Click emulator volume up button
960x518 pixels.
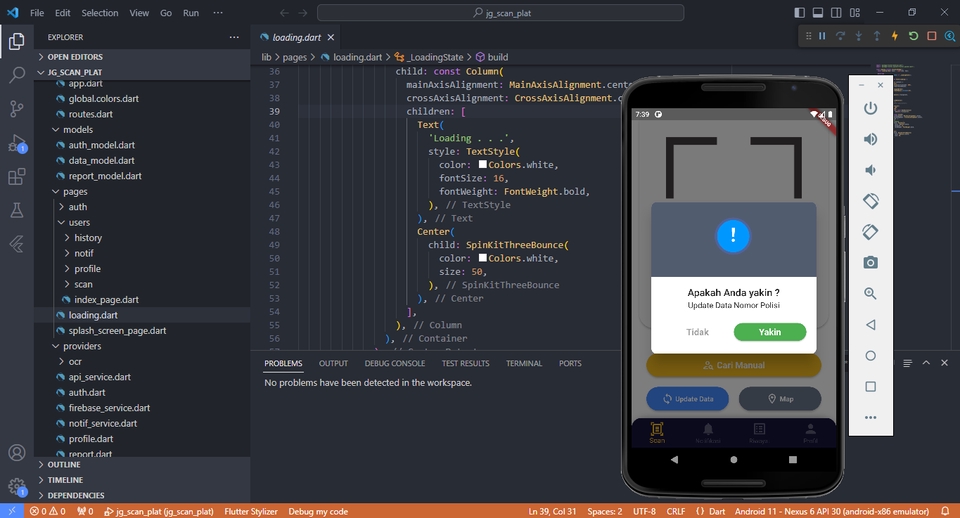click(870, 139)
